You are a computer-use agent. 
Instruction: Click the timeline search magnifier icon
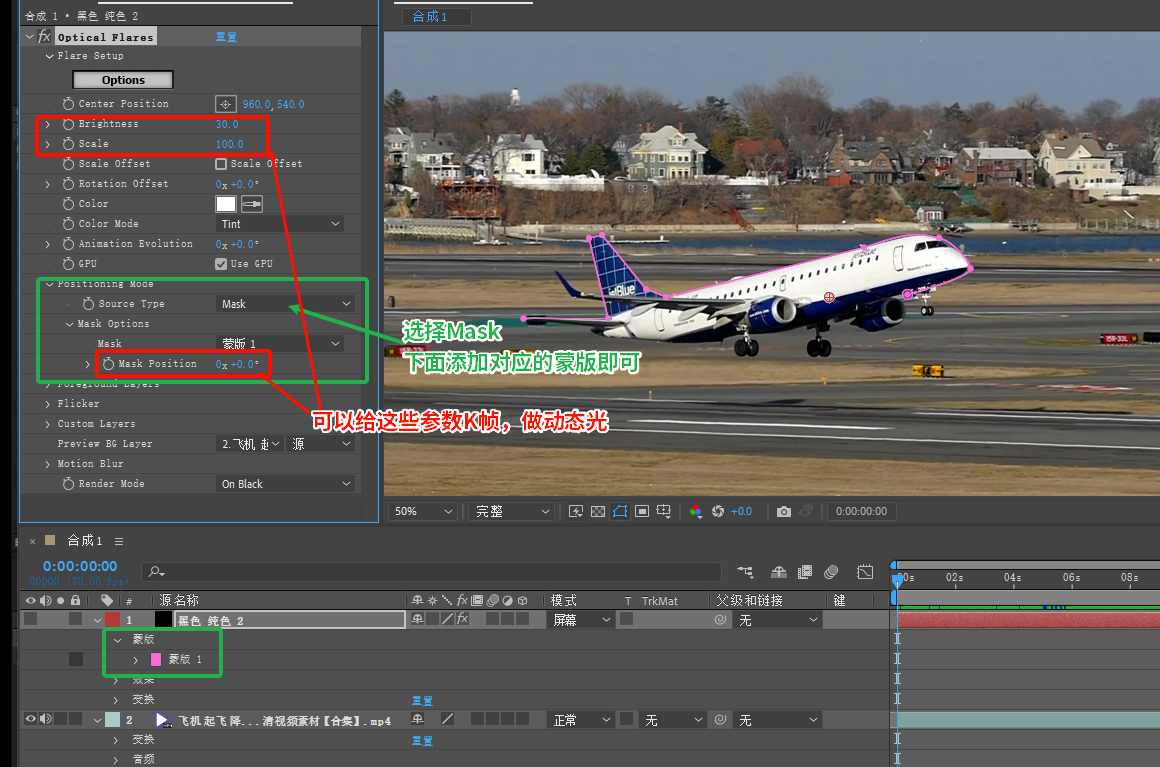[x=155, y=572]
